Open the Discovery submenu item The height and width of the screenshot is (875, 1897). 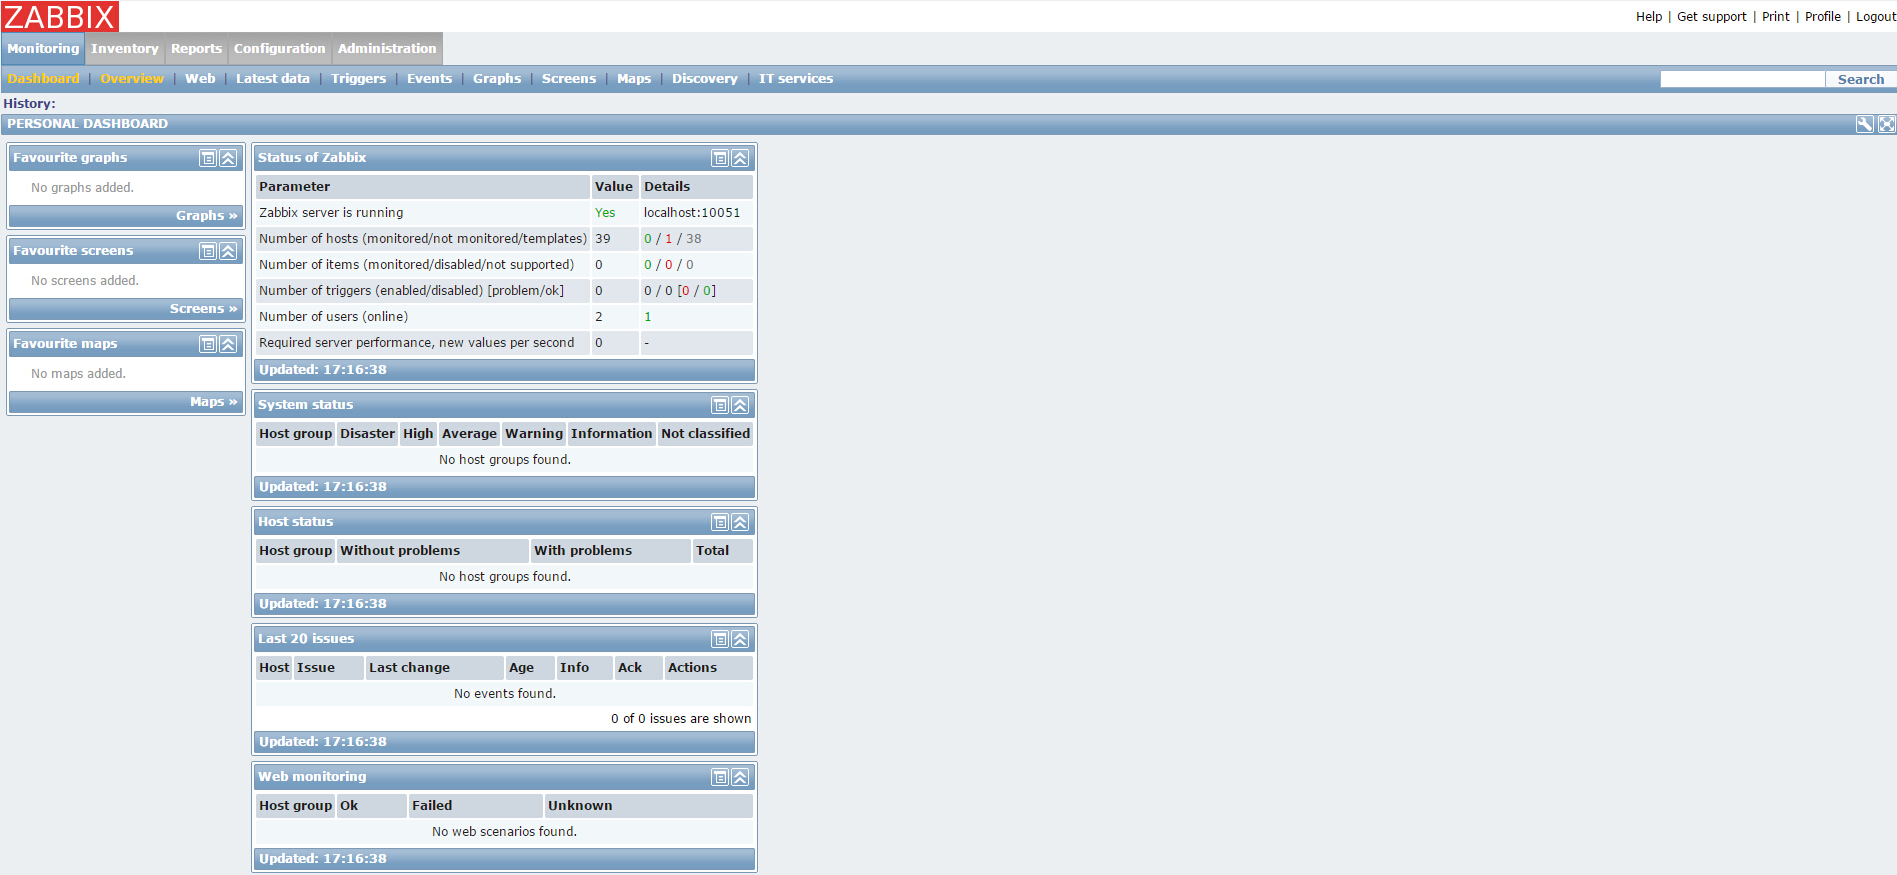point(704,79)
